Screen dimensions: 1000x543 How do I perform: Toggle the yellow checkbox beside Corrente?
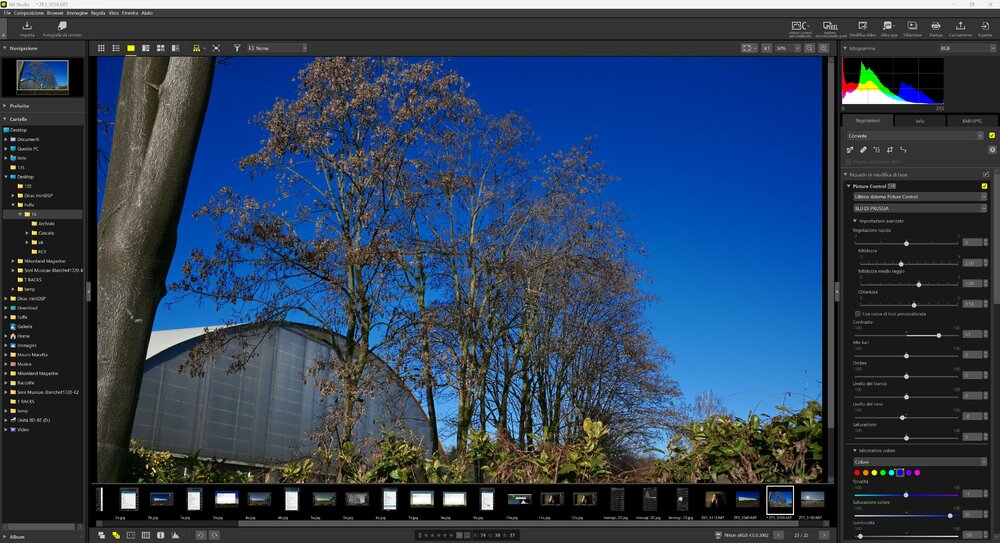[x=992, y=135]
